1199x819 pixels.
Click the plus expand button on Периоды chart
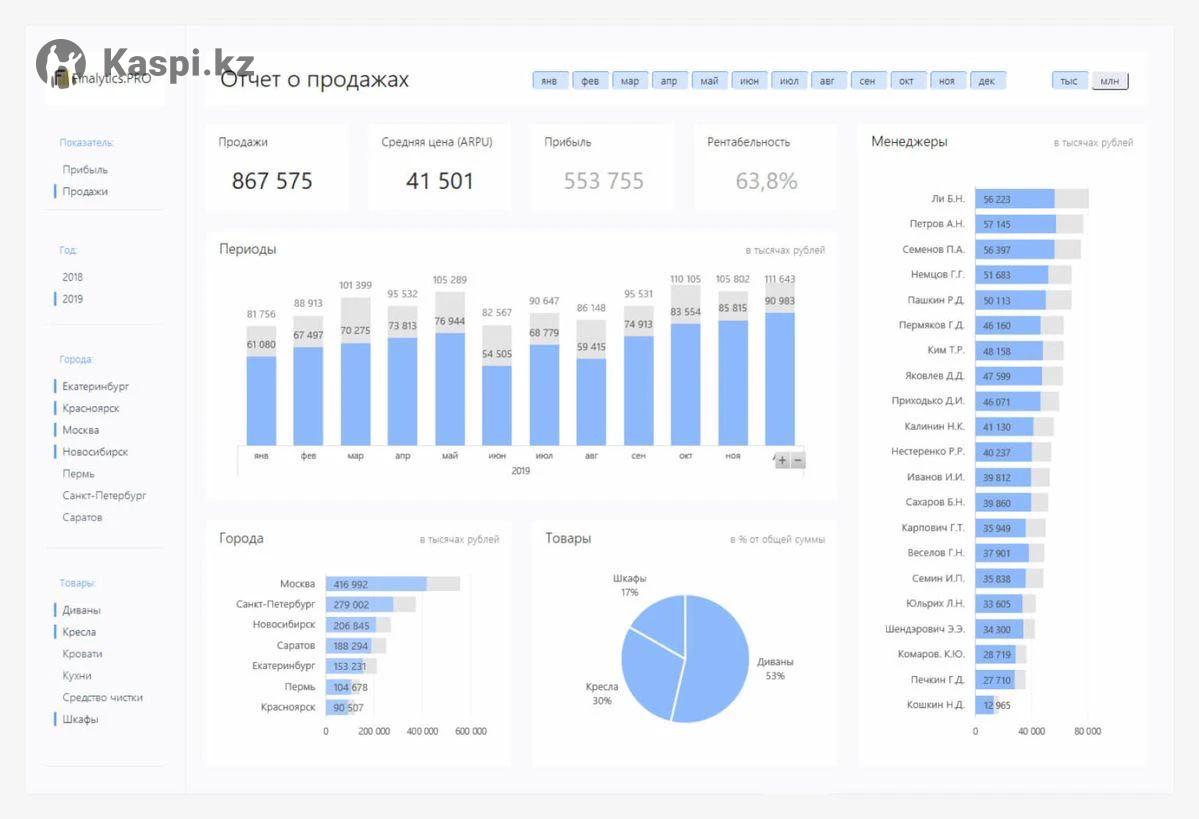click(782, 461)
